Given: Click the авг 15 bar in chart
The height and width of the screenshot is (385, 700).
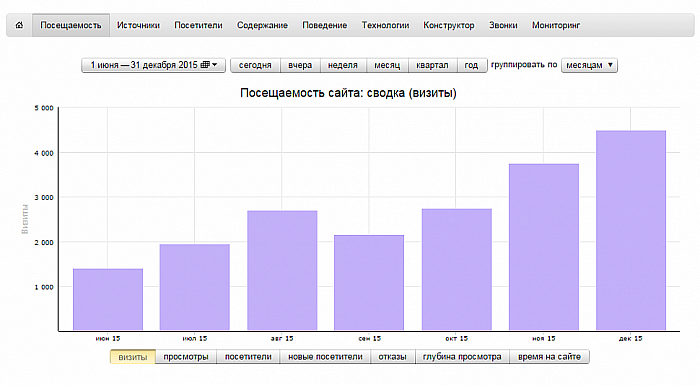Looking at the screenshot, I should point(282,271).
